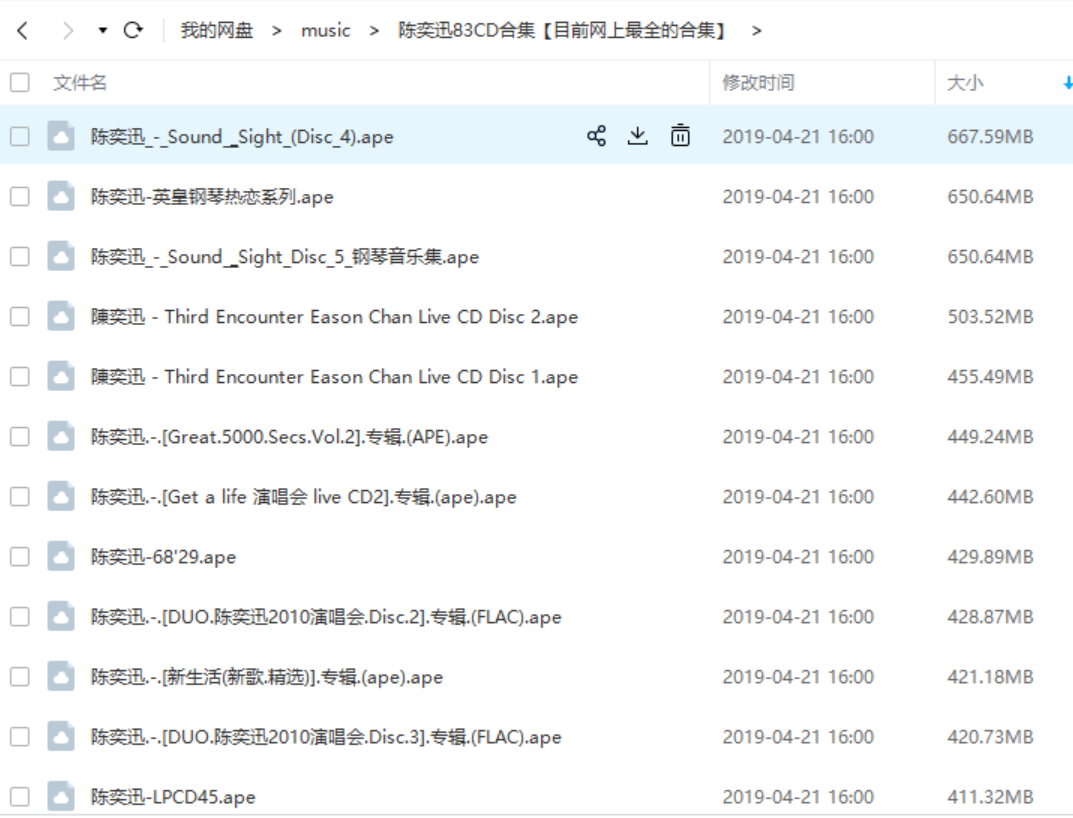Toggle the blue sort direction arrow
The image size is (1073, 818).
click(1068, 84)
